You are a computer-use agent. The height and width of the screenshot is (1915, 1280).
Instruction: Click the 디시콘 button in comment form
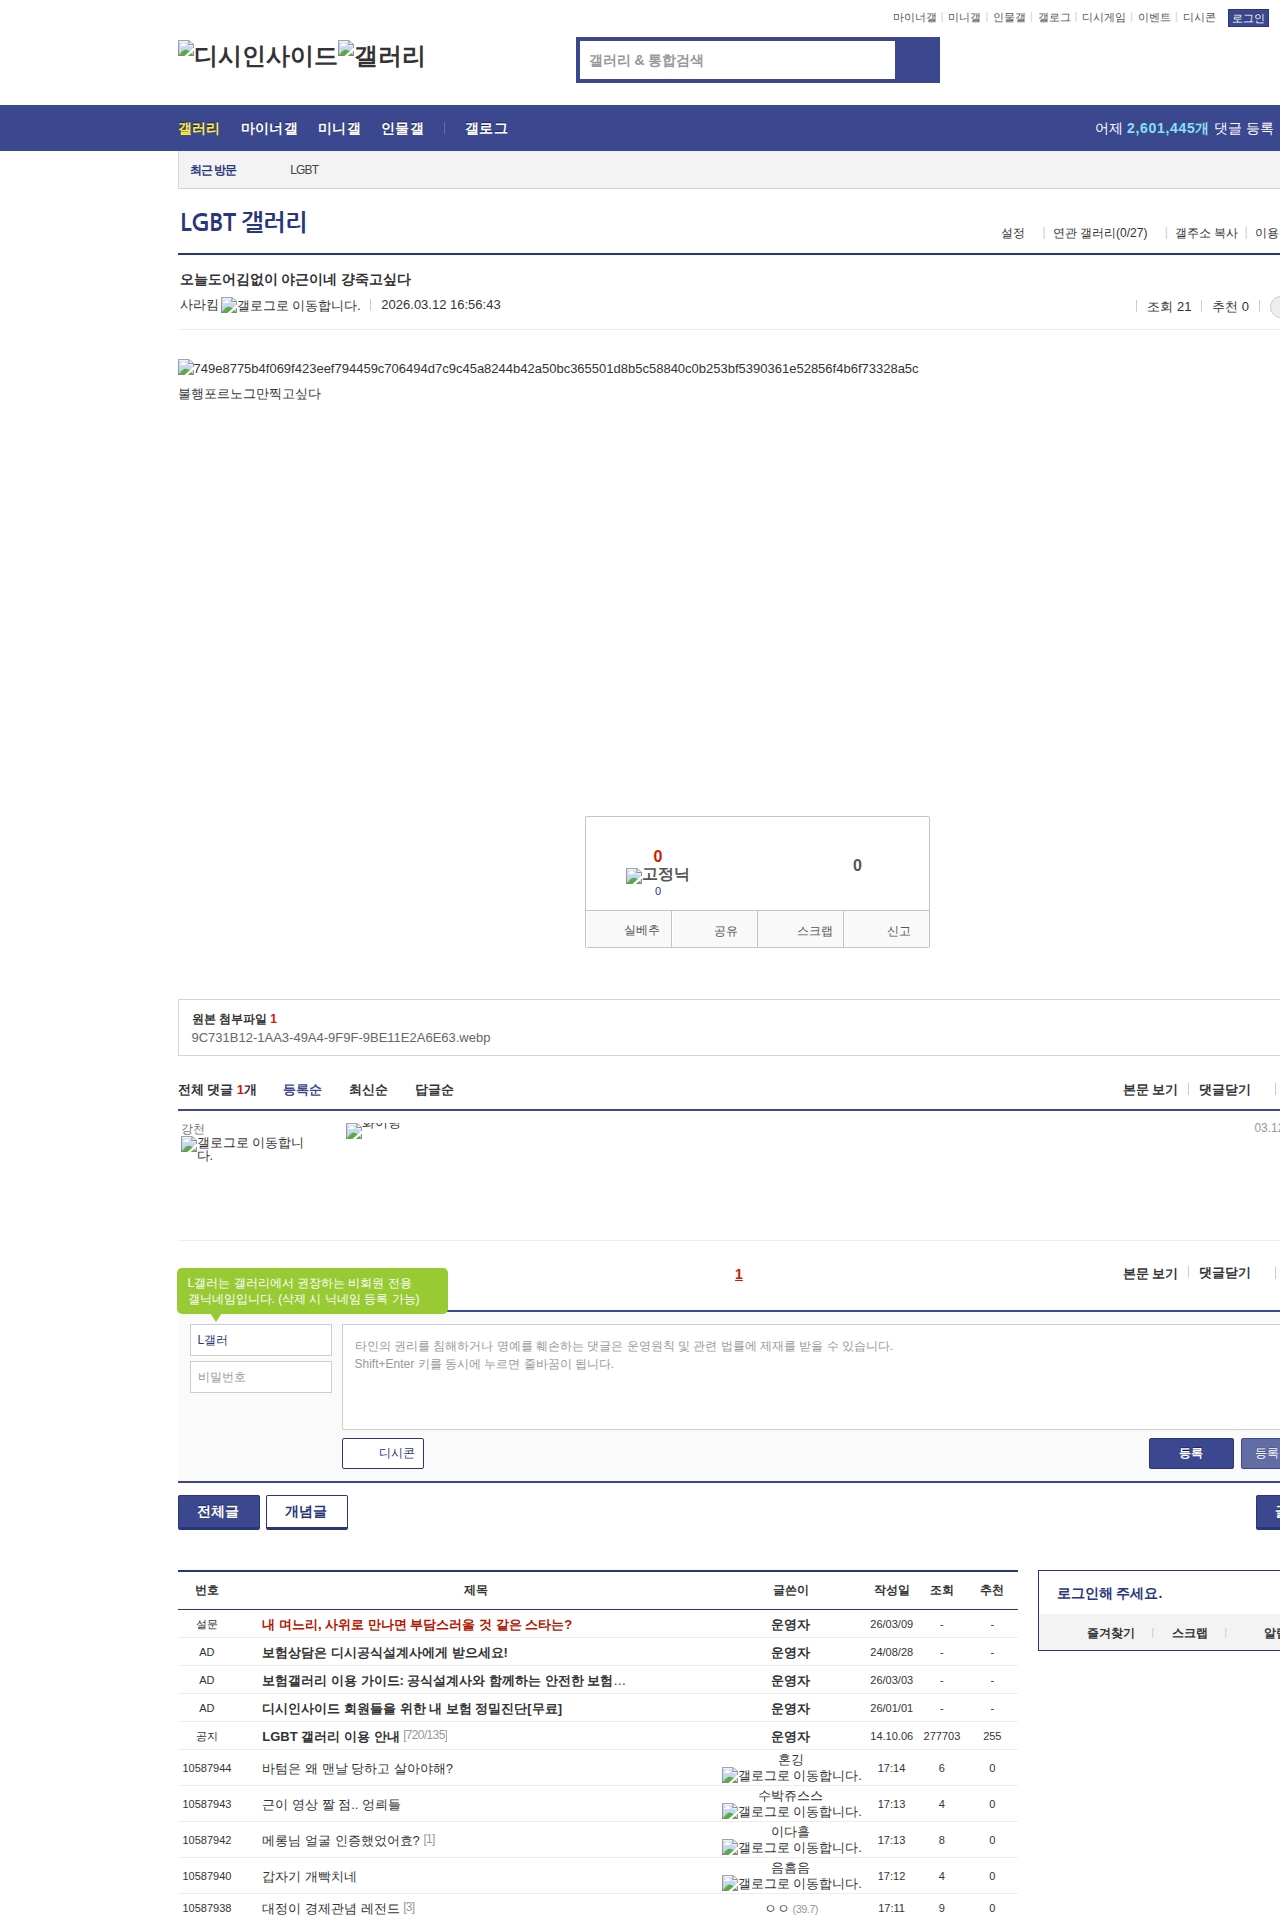pos(383,1453)
